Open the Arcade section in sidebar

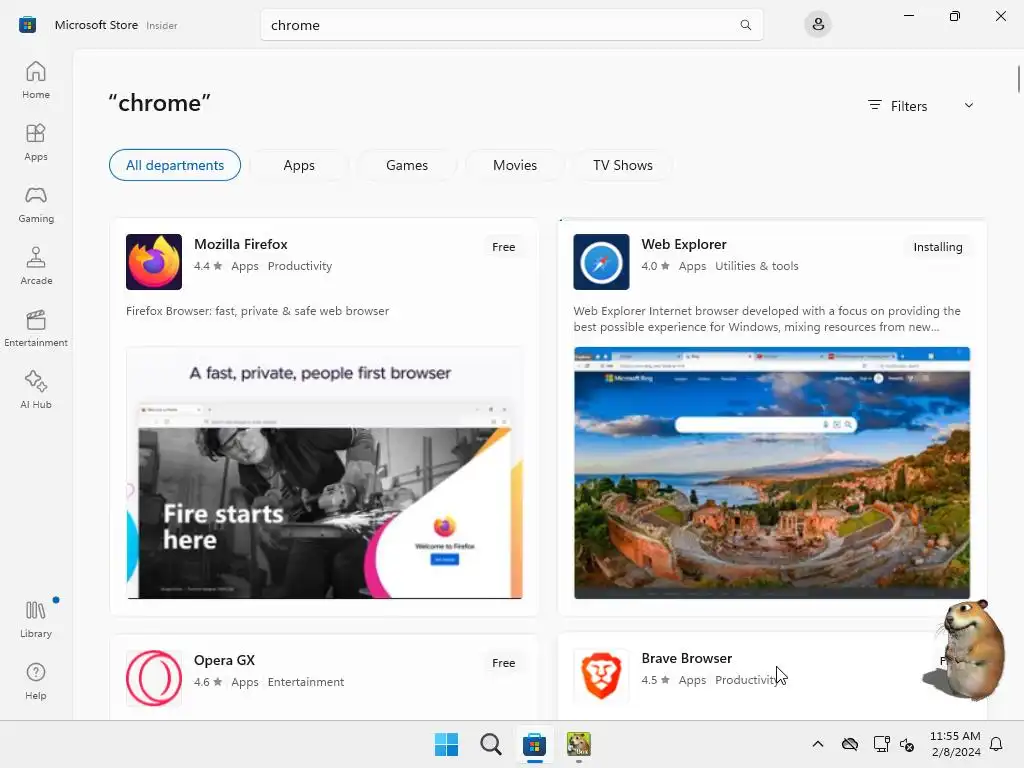(36, 266)
